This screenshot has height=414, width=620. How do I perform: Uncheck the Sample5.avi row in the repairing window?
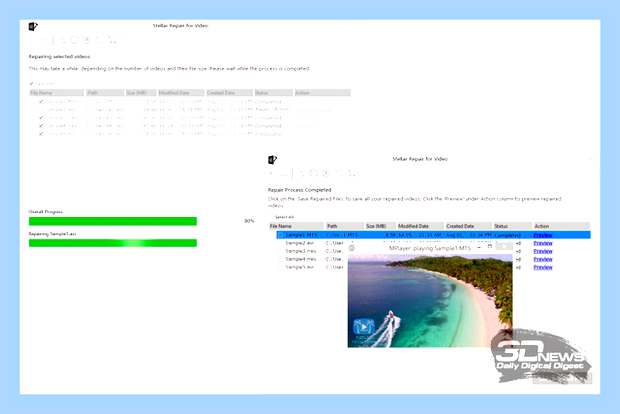point(41,134)
